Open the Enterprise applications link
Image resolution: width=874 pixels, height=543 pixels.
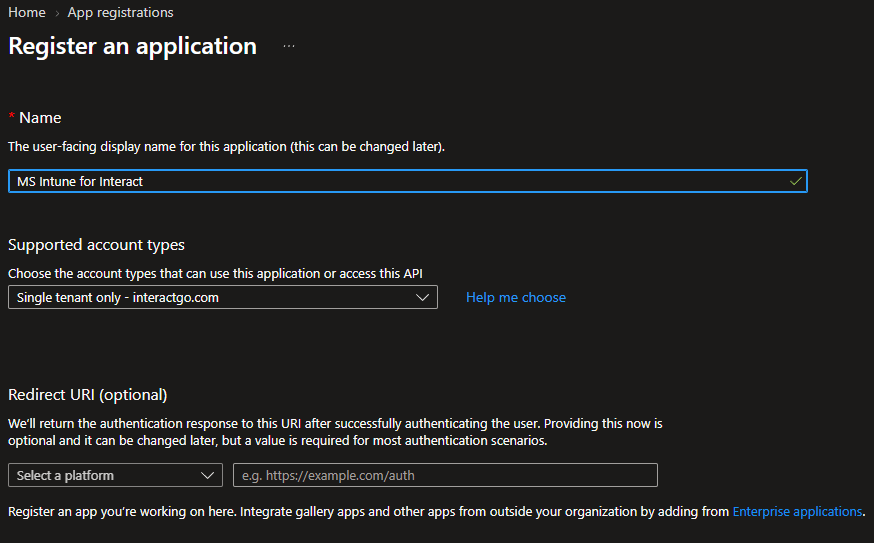(797, 511)
